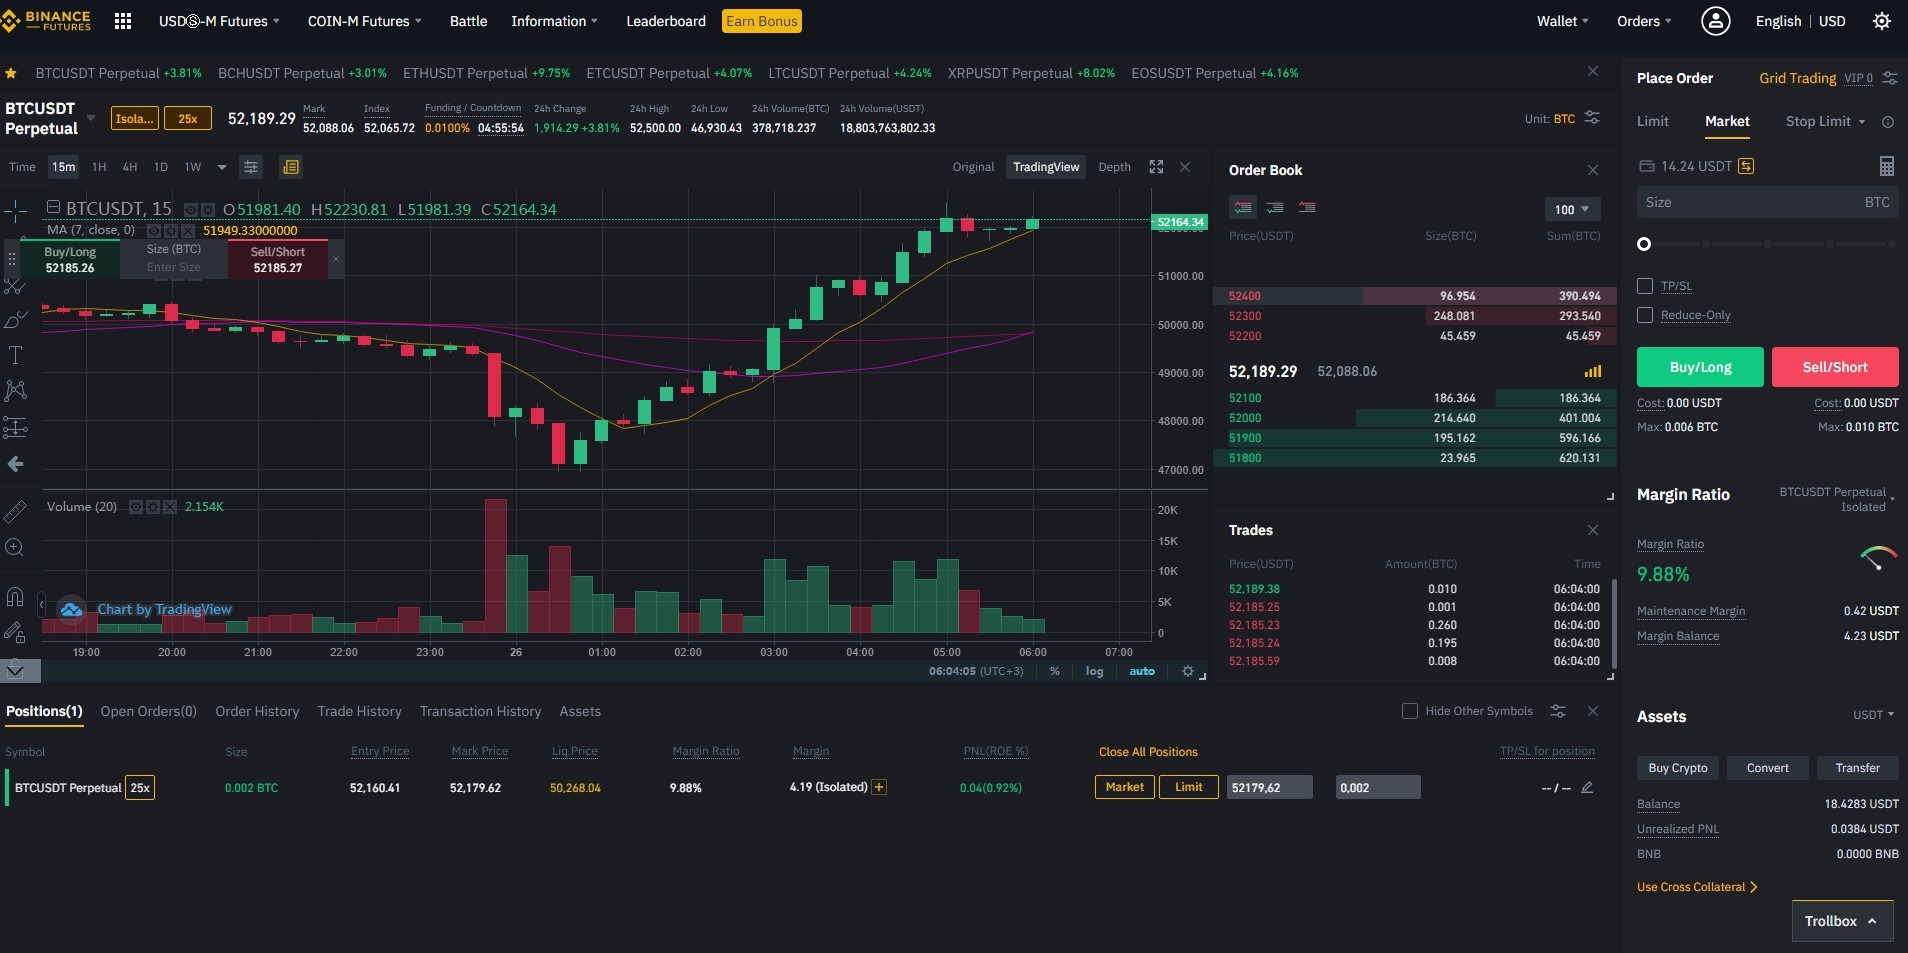Screen dimensions: 1908x953
Task: Select the text annotation tool
Action: point(15,355)
